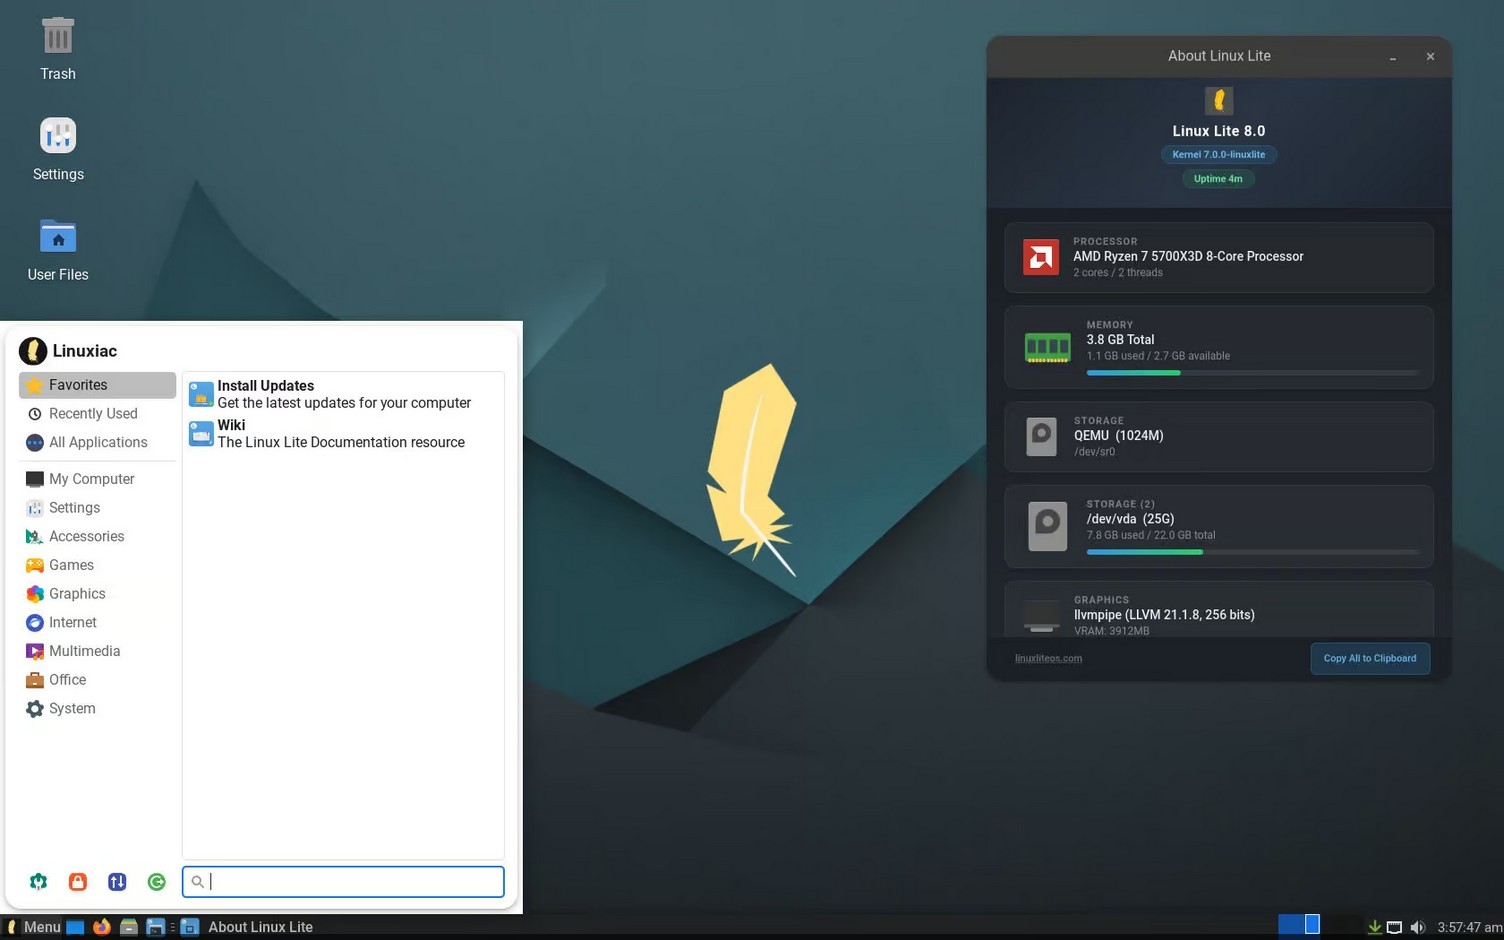
Task: Click blue switch user arrows icon in menu
Action: point(117,881)
